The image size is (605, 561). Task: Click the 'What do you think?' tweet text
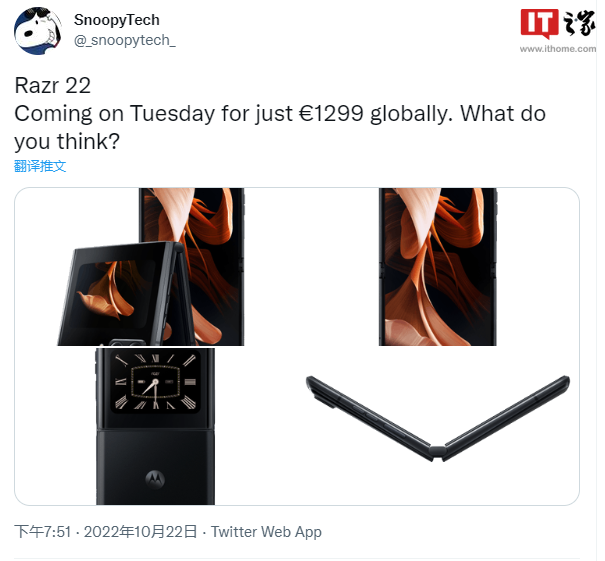(280, 127)
